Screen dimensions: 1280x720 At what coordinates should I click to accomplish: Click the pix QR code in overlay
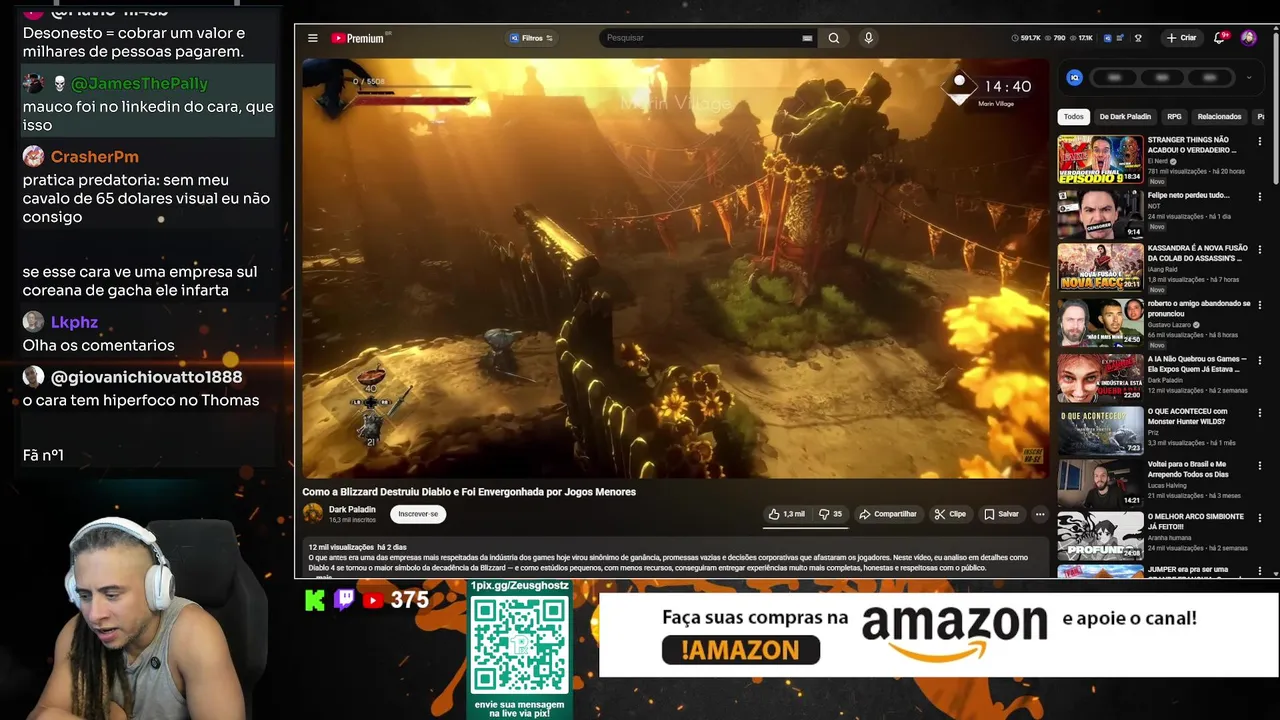519,645
